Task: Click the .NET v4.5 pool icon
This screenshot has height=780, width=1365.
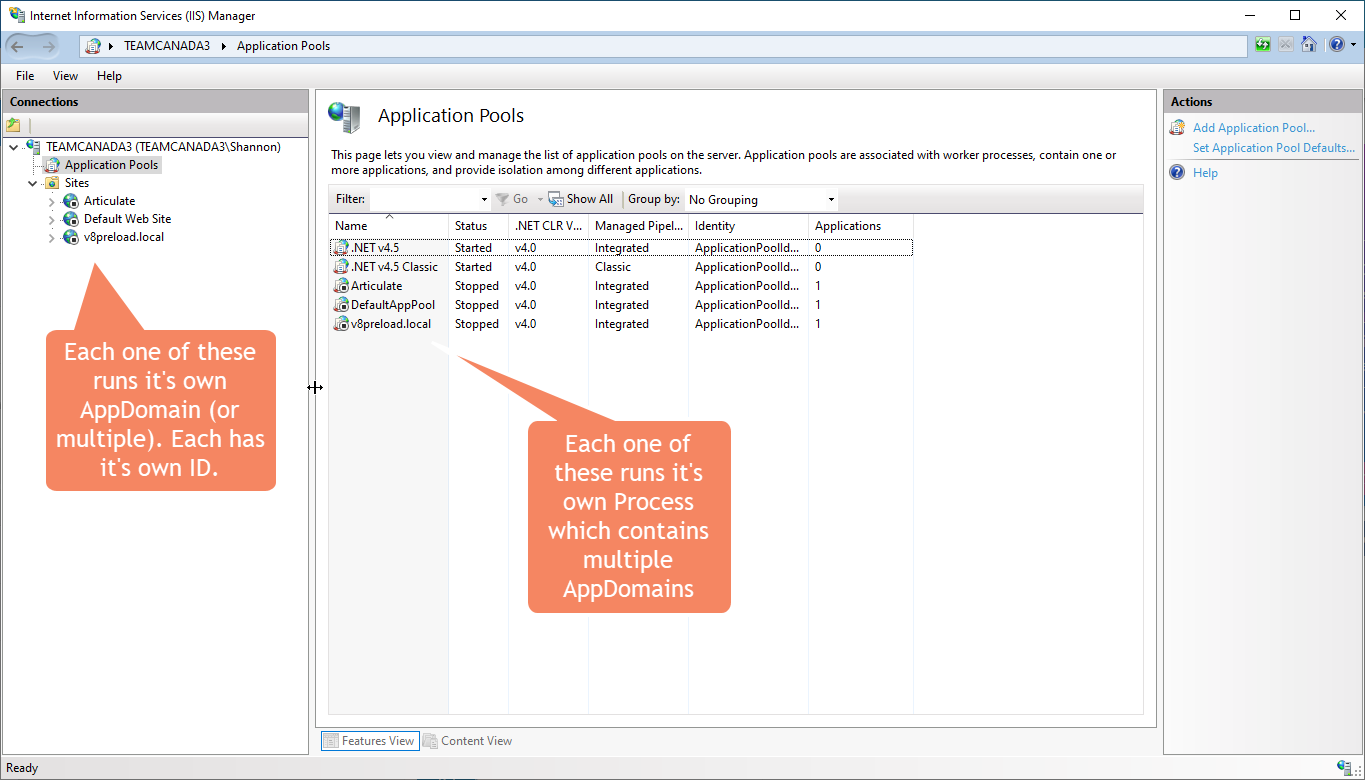Action: [341, 248]
